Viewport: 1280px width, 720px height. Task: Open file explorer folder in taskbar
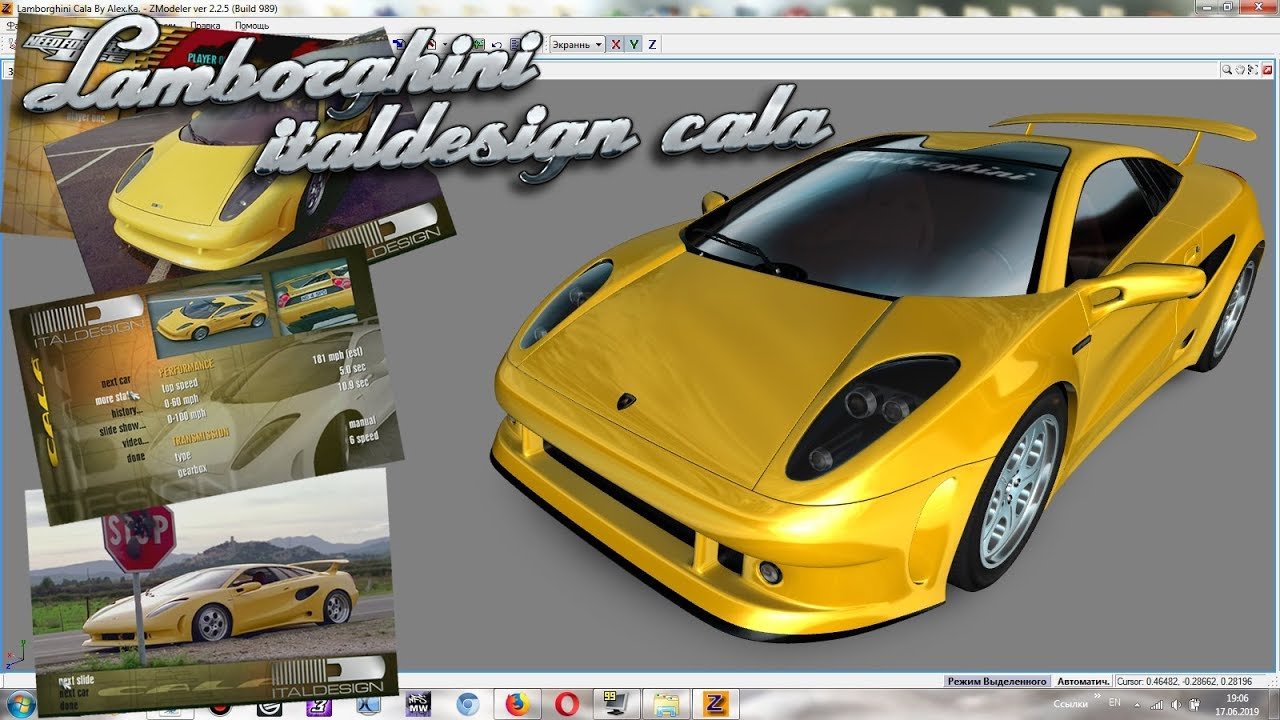click(665, 704)
